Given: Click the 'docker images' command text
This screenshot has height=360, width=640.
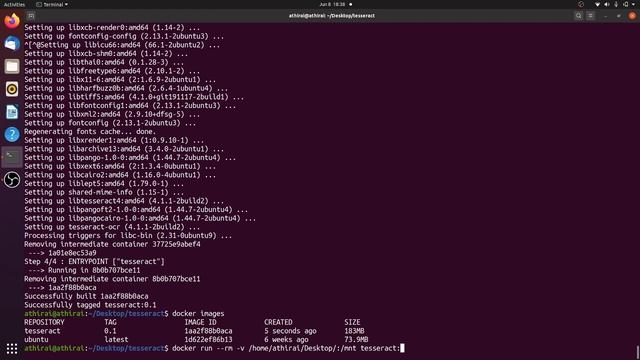Looking at the screenshot, I should point(198,313).
